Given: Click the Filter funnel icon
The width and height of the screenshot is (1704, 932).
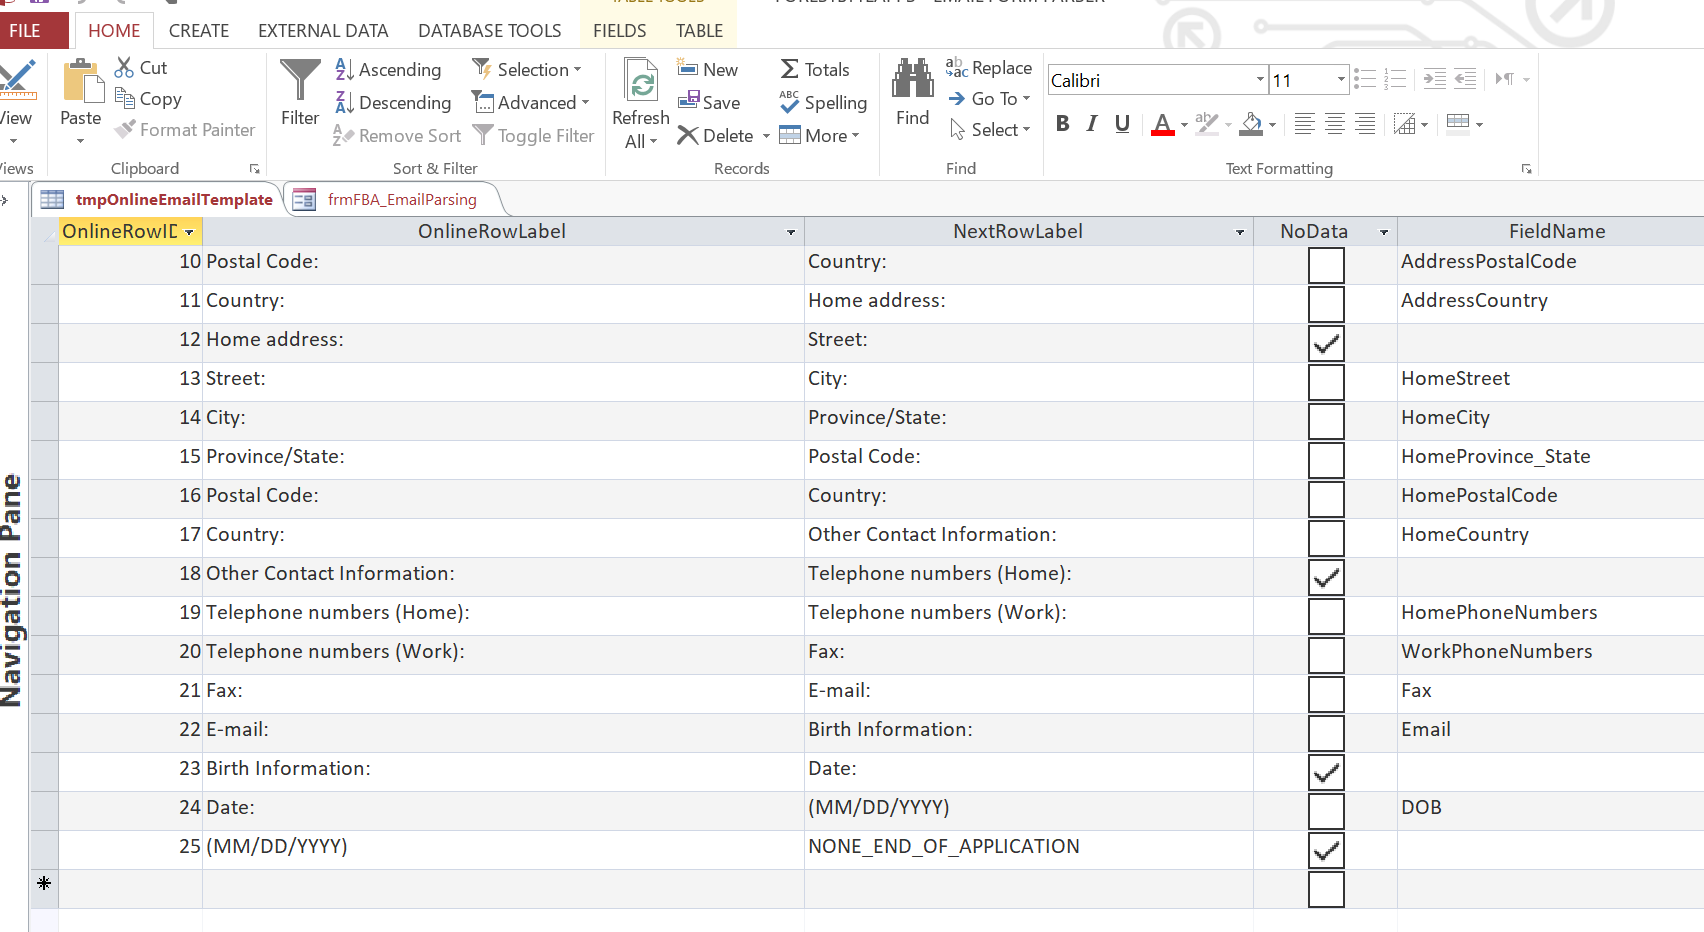Looking at the screenshot, I should click(x=299, y=81).
